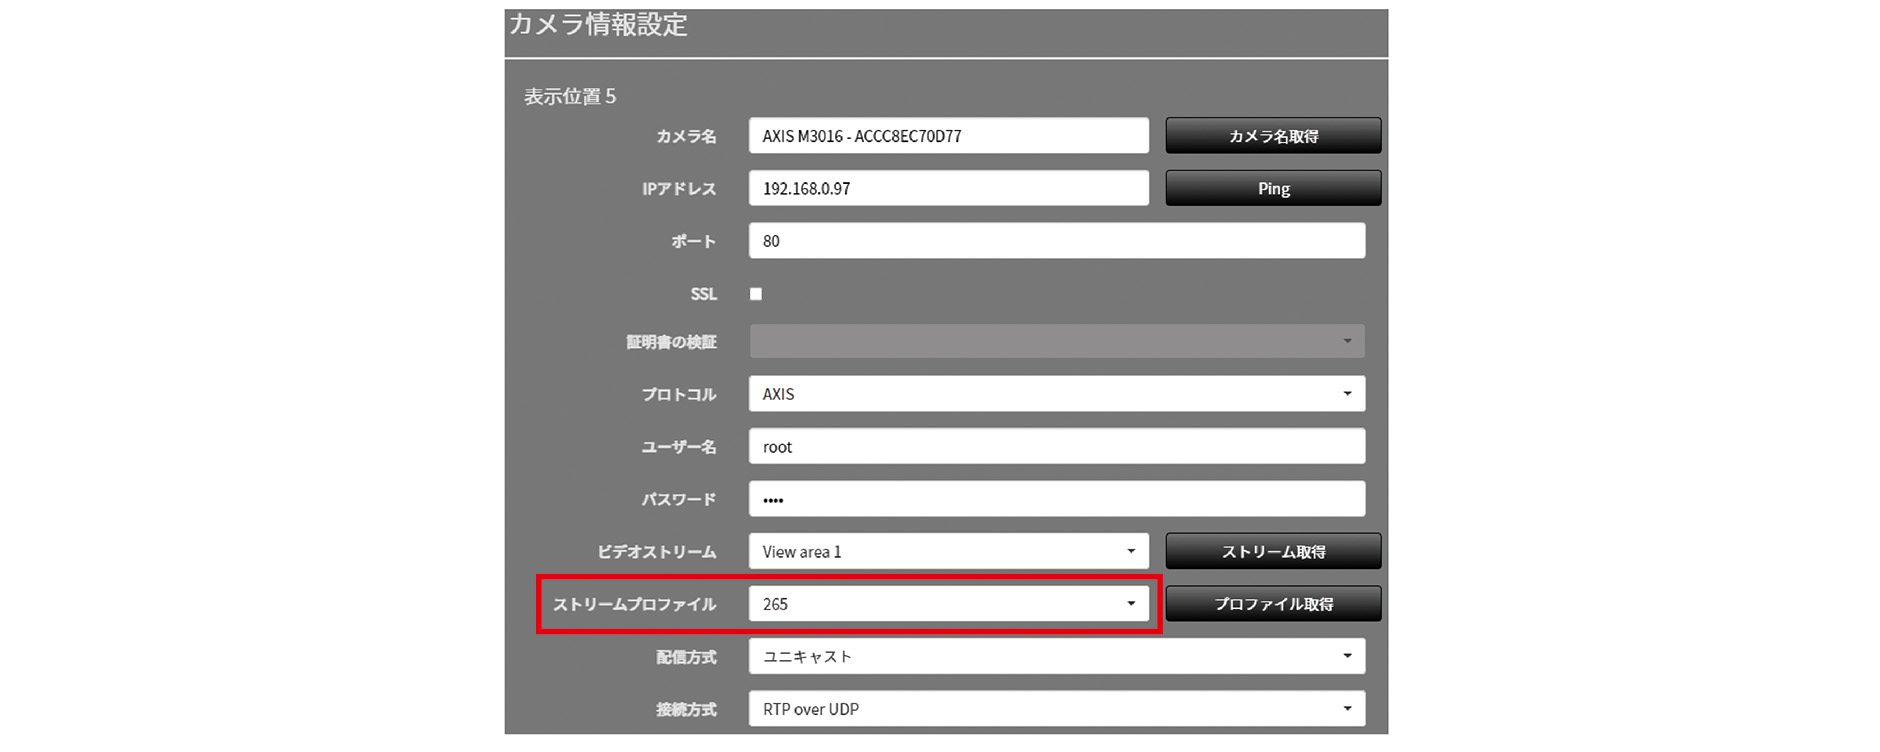Image resolution: width=1880 pixels, height=752 pixels.
Task: Click the ポート field showing 80
Action: click(1057, 241)
